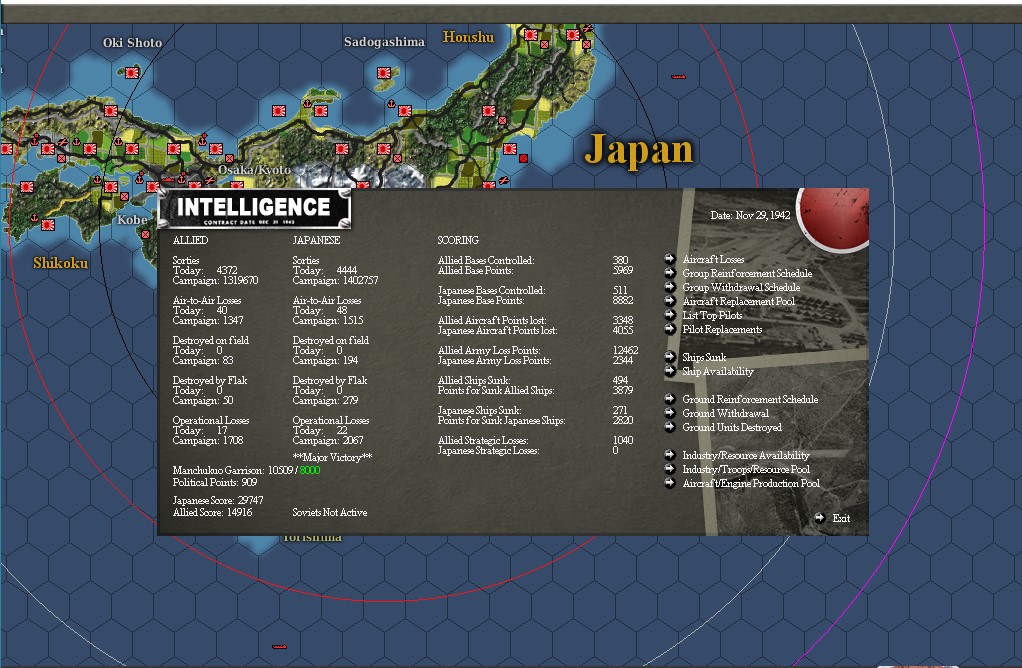
Task: Click the arrow icon beside Aircraft Losses
Action: (669, 259)
